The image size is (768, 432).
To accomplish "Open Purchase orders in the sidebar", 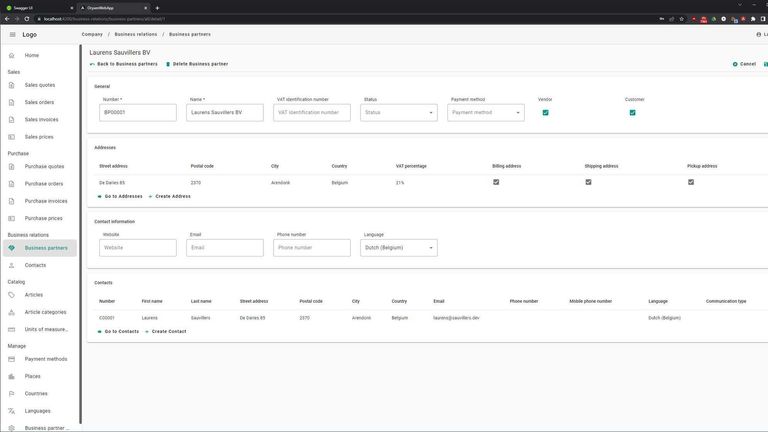I will [x=43, y=184].
